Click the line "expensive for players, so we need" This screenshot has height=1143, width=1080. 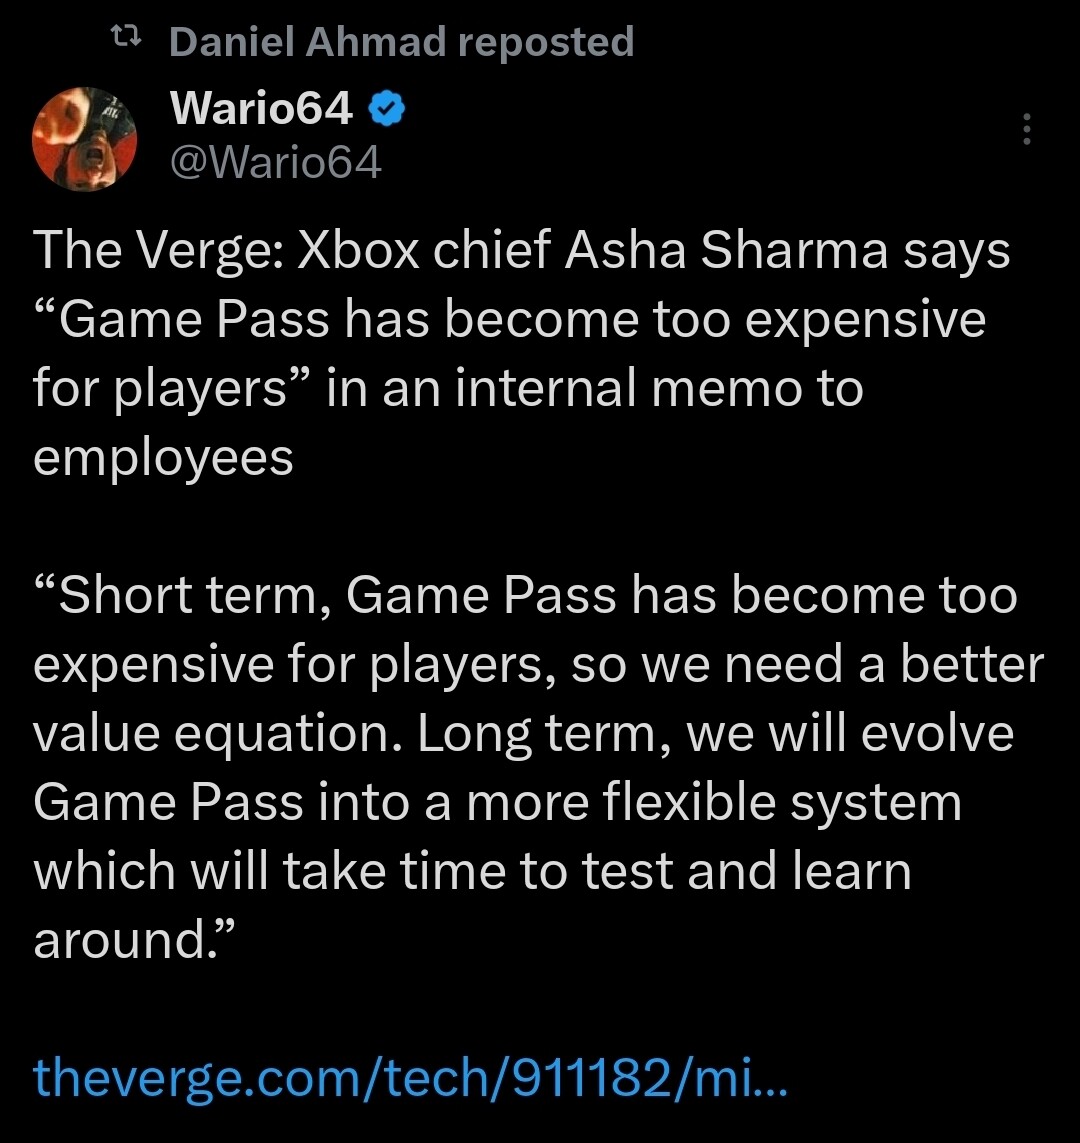click(538, 665)
